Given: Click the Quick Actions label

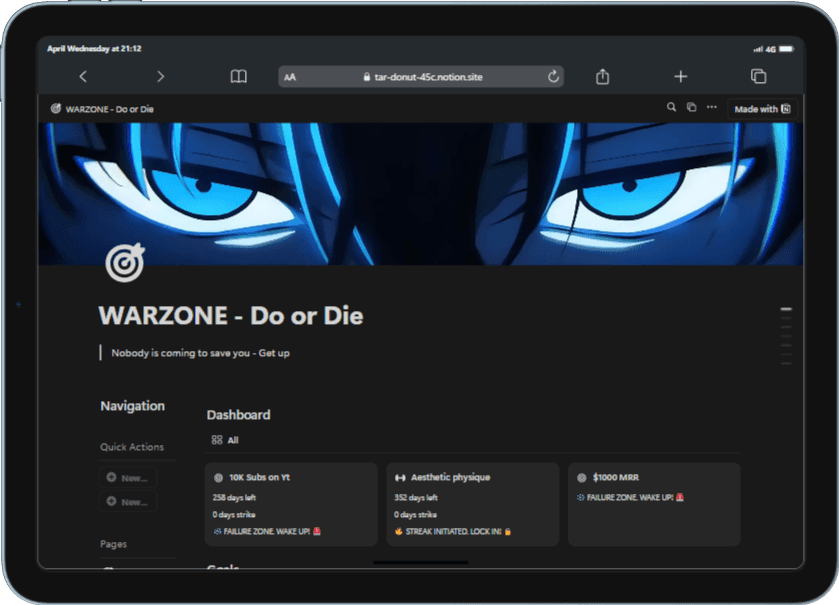Looking at the screenshot, I should point(132,447).
